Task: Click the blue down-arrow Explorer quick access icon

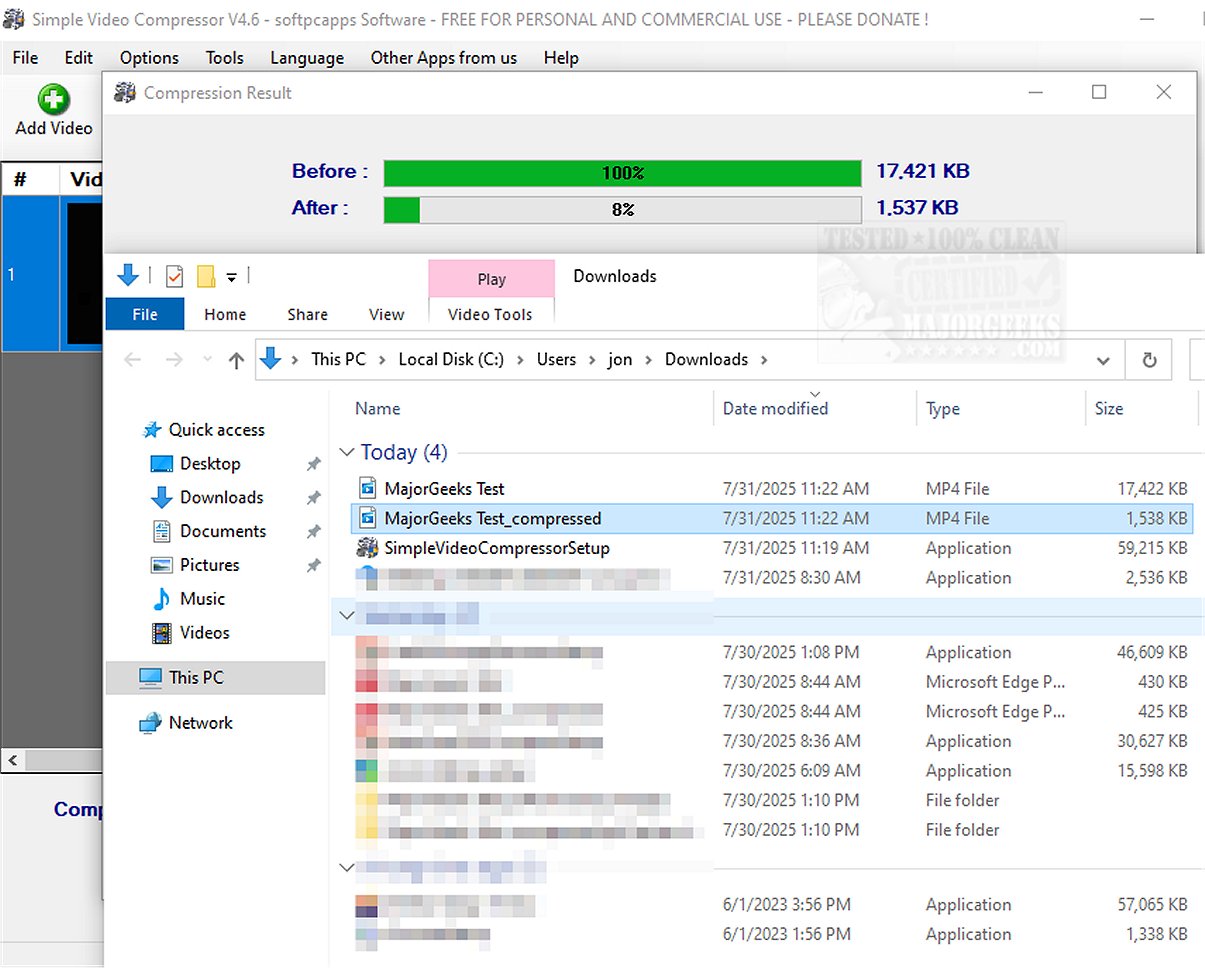Action: (128, 276)
